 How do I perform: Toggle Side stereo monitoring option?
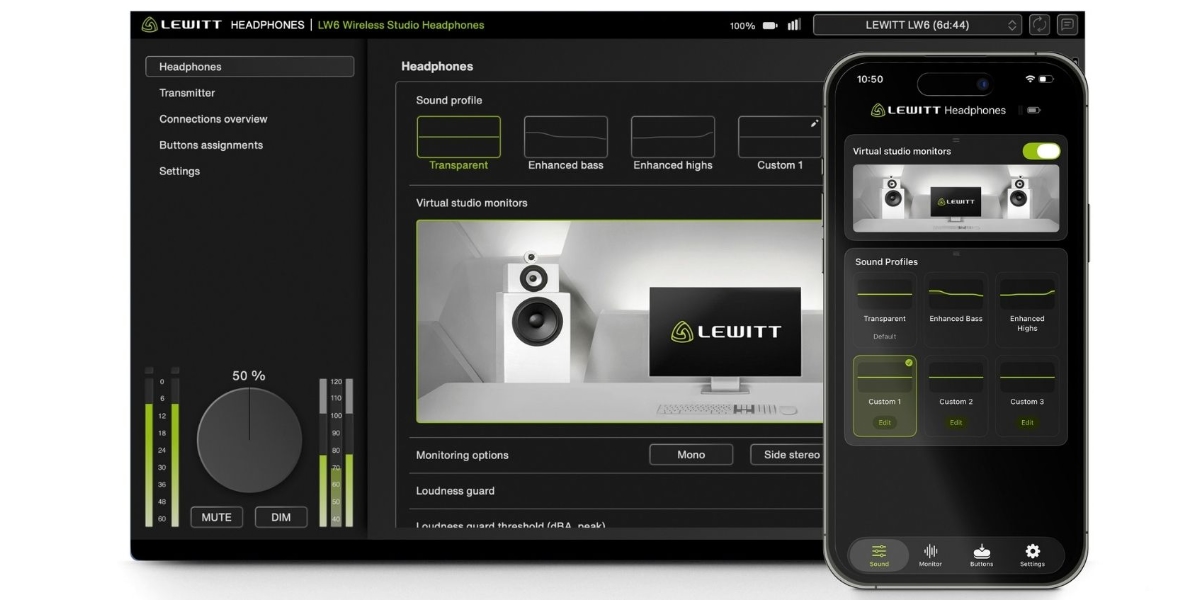click(786, 455)
